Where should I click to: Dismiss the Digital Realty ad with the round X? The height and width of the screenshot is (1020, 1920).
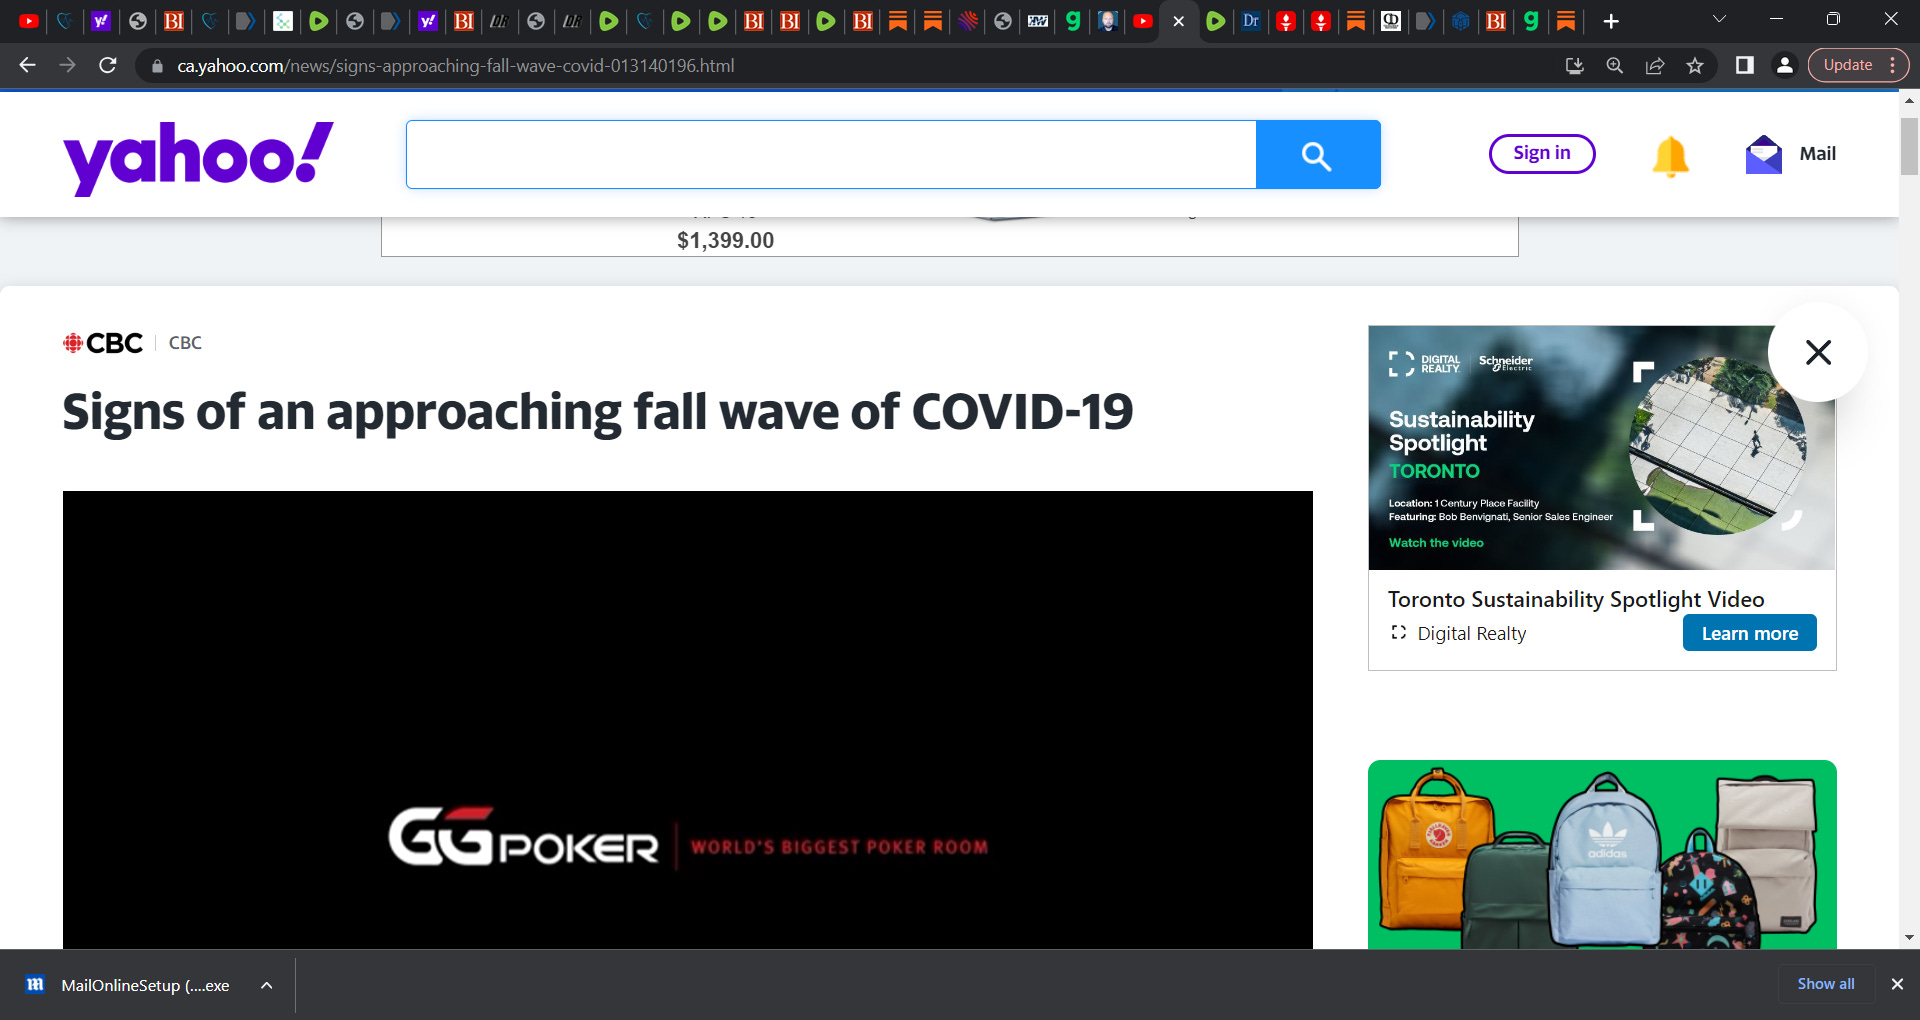[1818, 352]
